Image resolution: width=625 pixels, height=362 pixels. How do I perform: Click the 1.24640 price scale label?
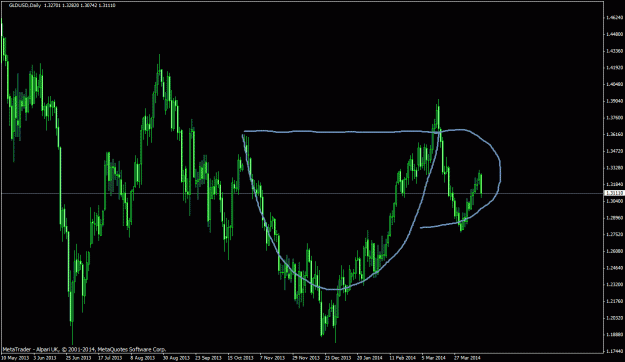[x=614, y=268]
